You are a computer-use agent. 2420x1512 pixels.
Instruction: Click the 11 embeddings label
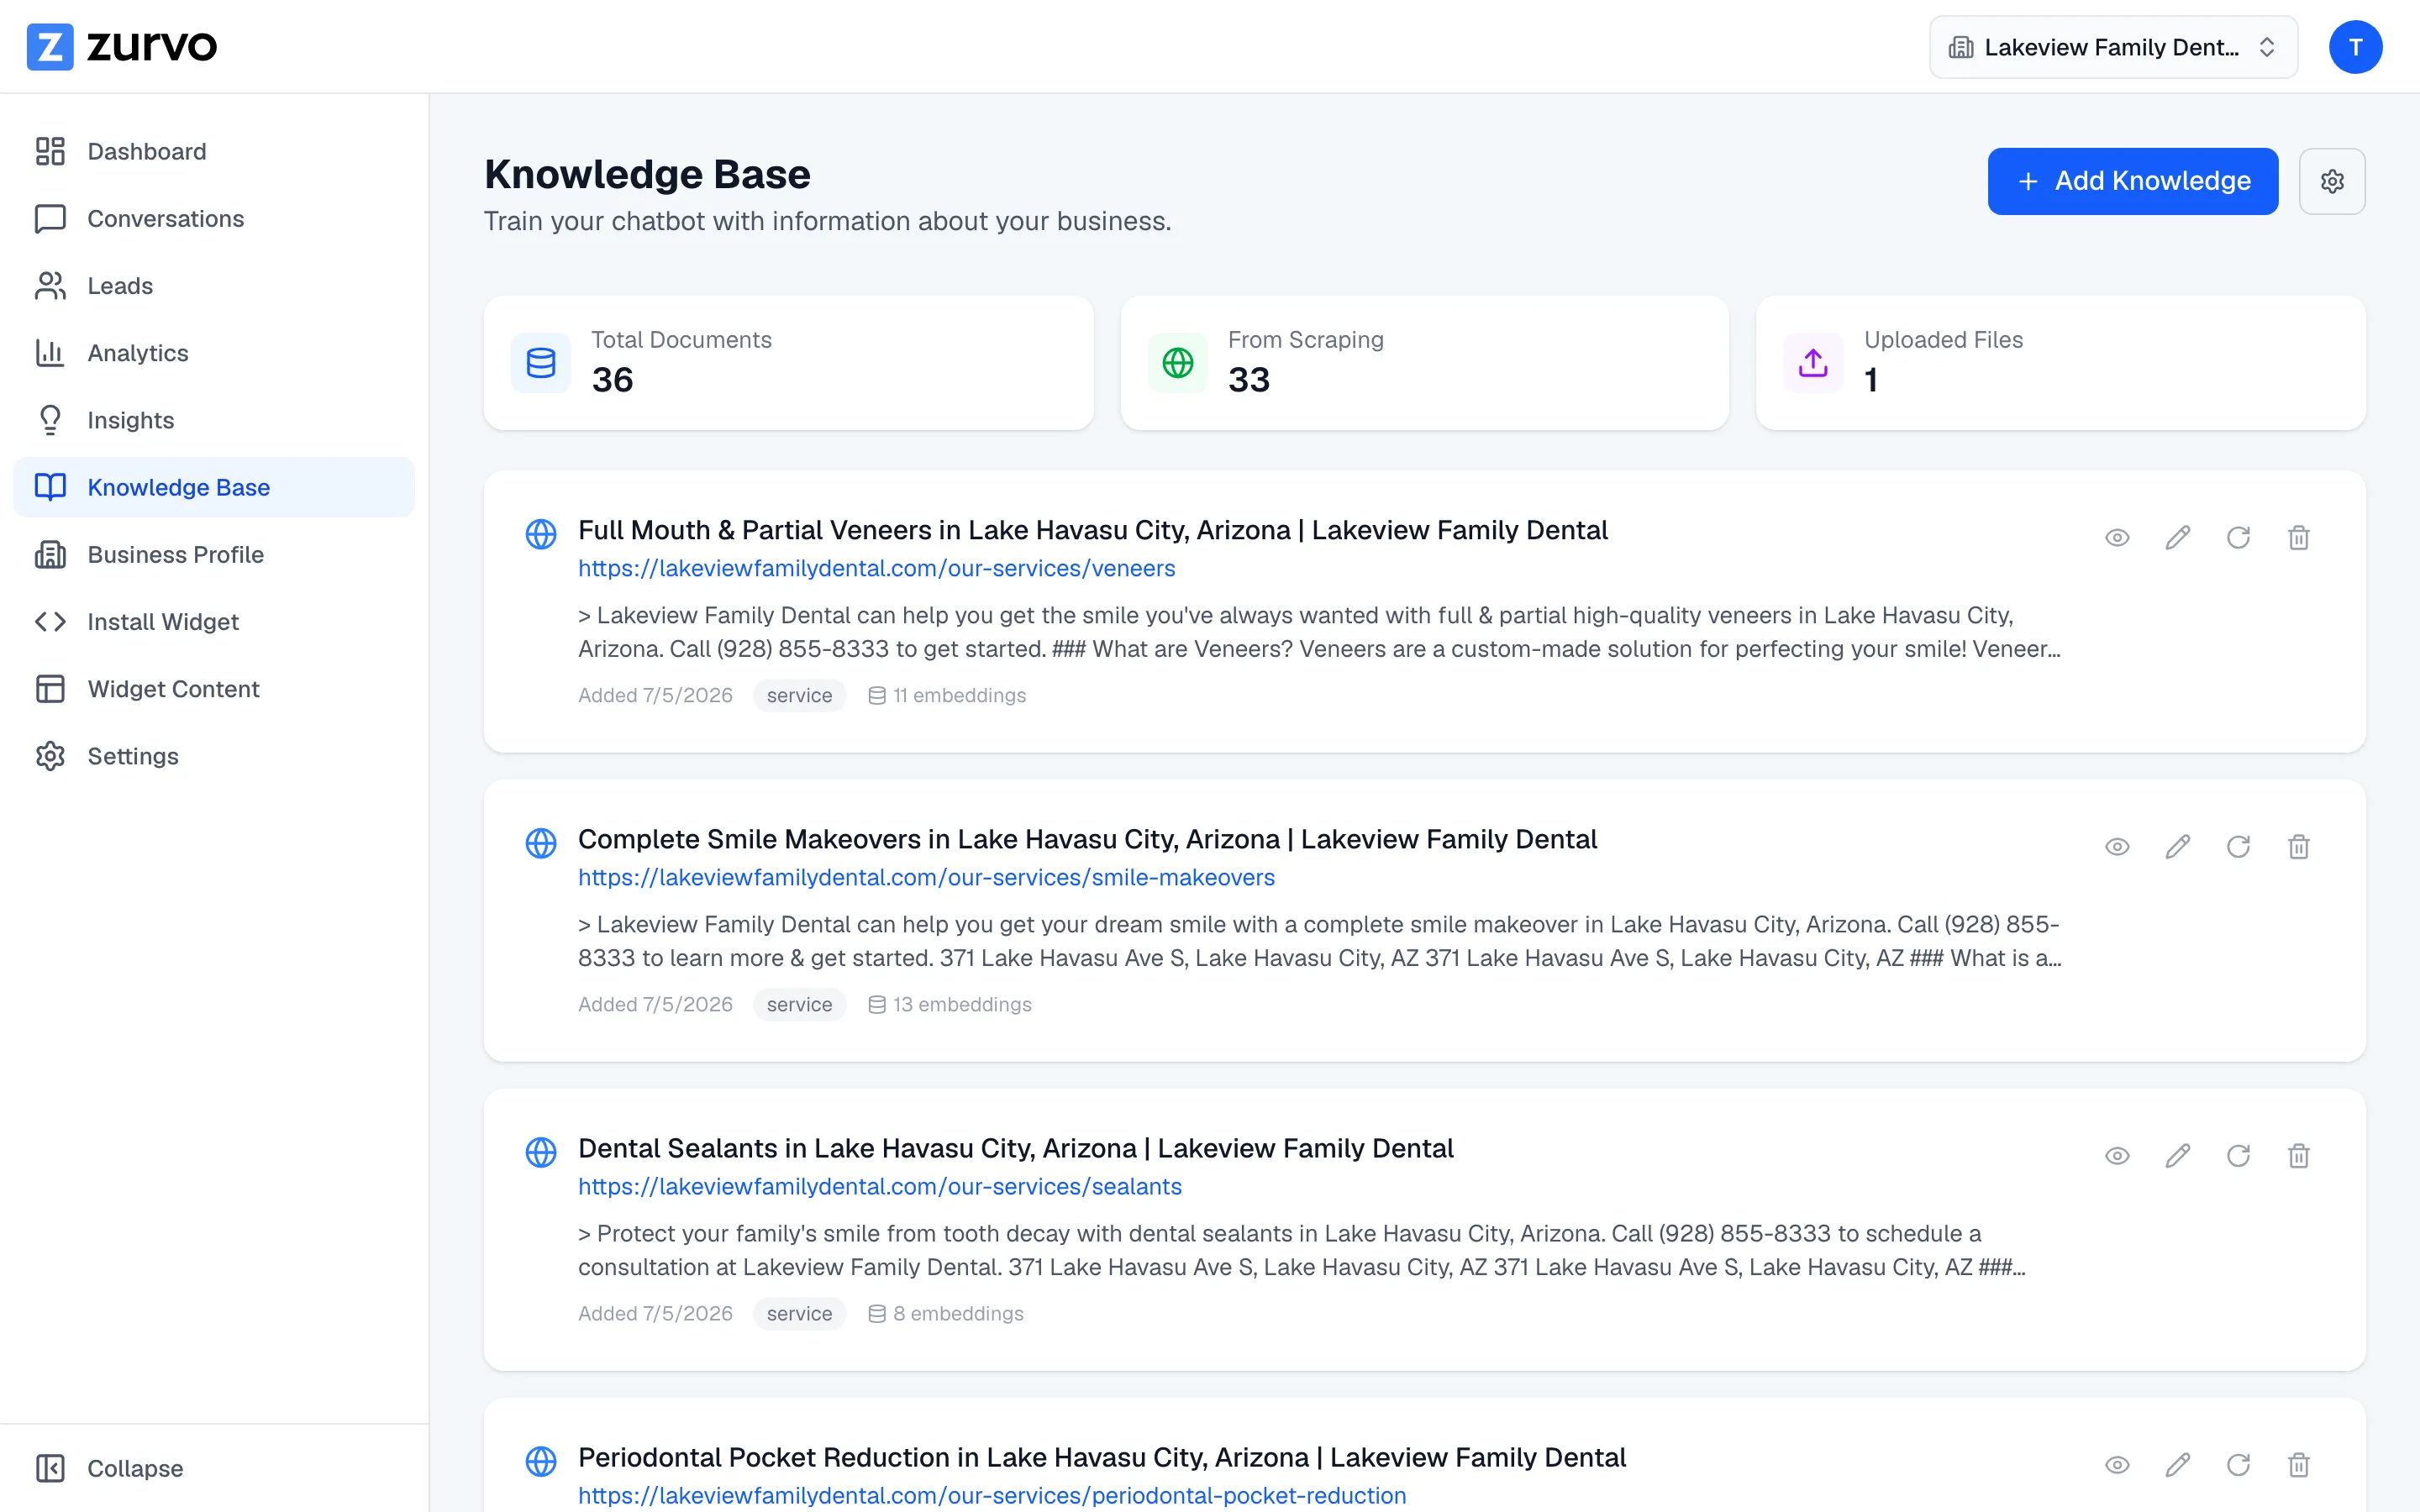(x=946, y=695)
